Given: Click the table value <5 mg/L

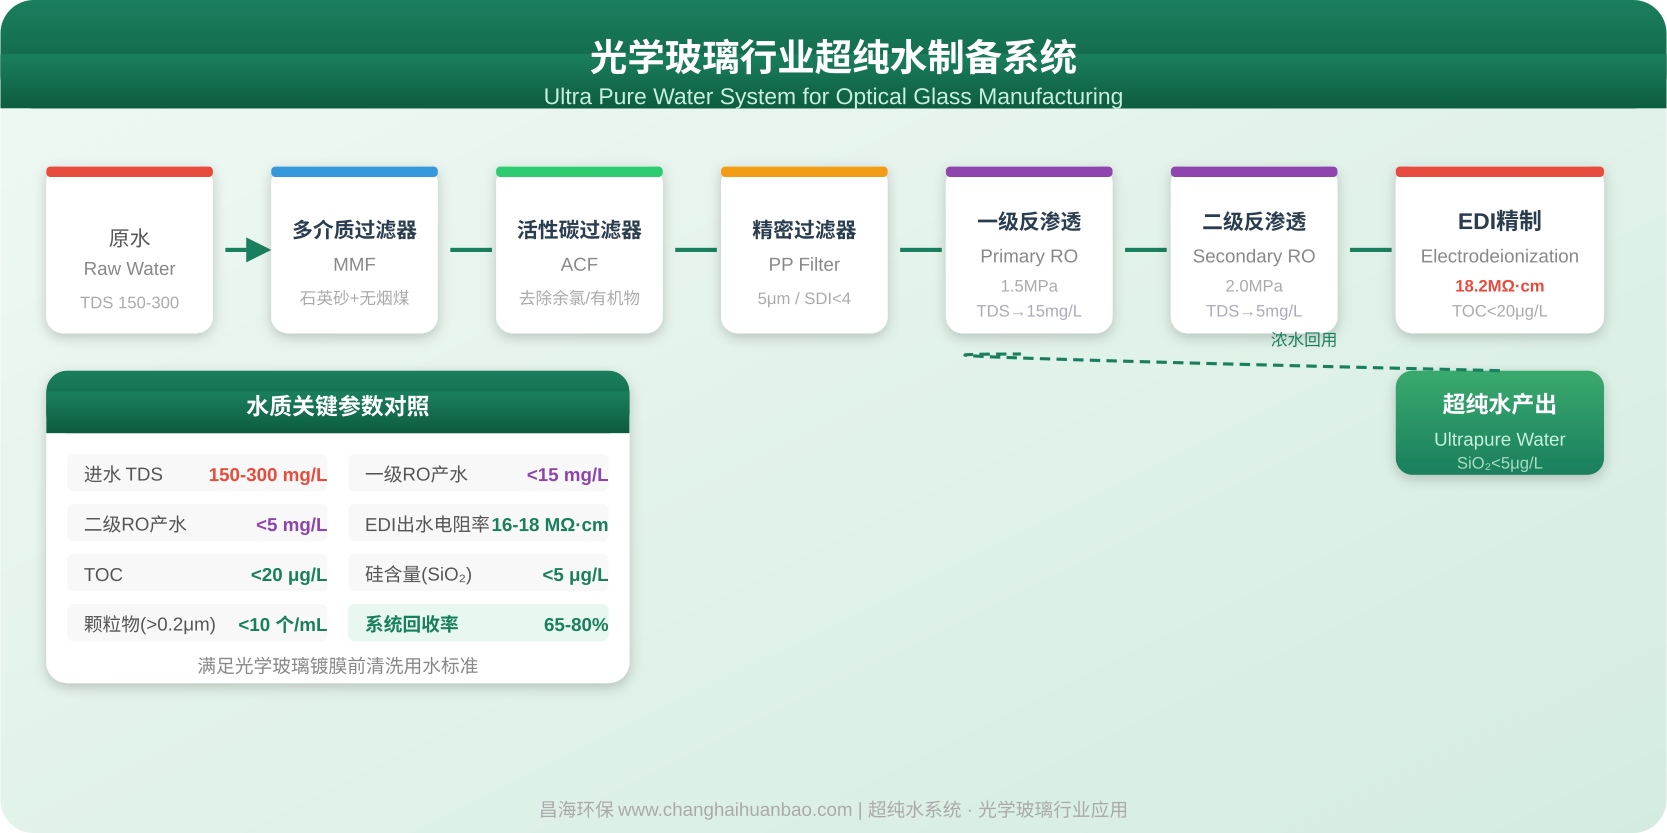Looking at the screenshot, I should [291, 525].
